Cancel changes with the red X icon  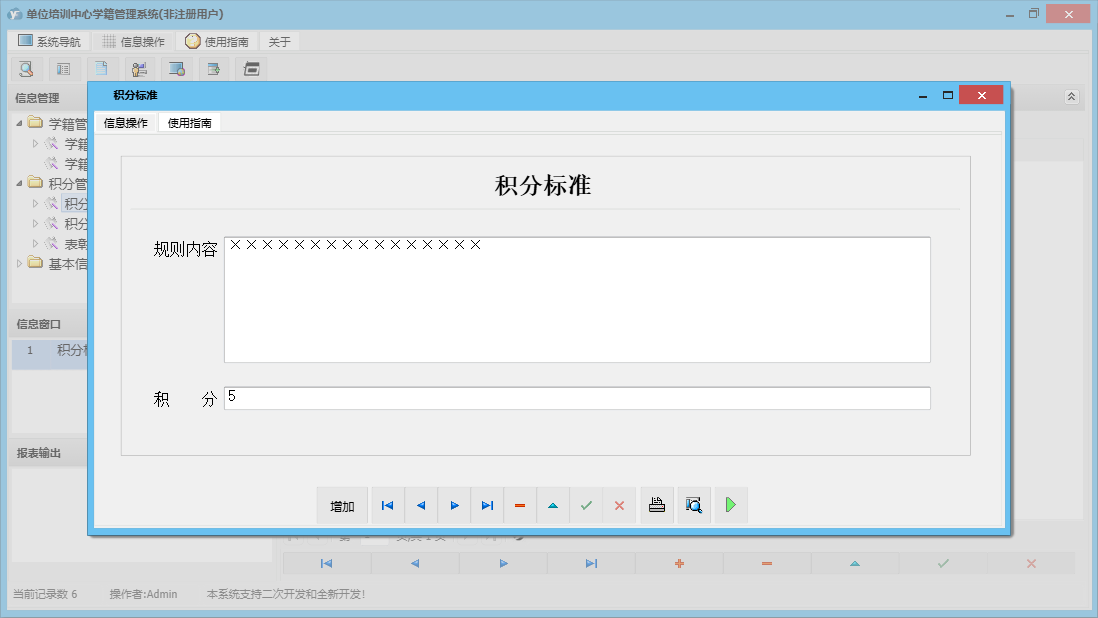click(x=619, y=505)
